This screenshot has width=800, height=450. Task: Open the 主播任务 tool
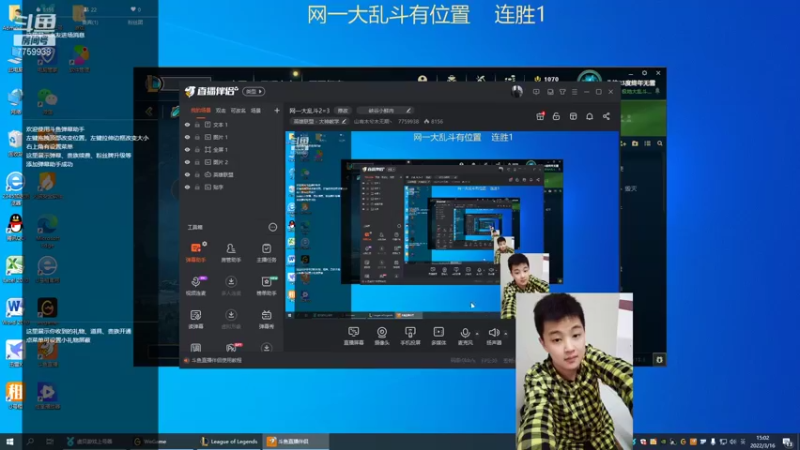(x=266, y=252)
